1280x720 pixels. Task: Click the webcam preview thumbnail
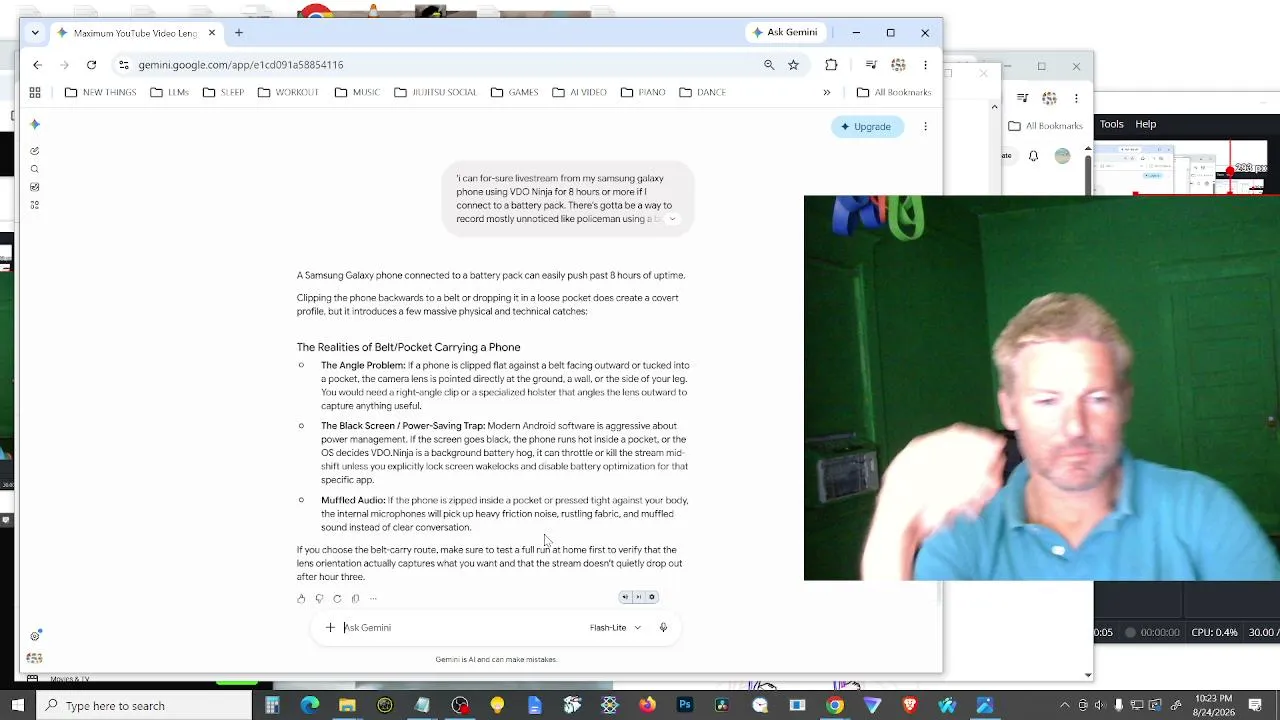tap(1042, 388)
